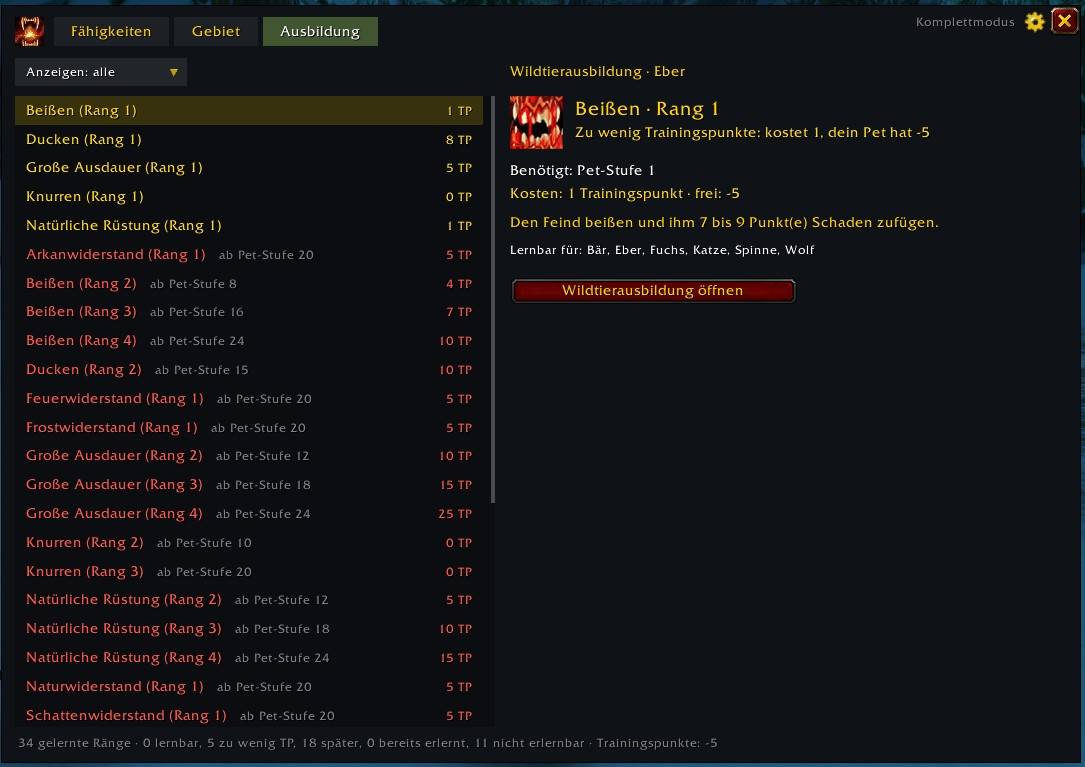The image size is (1085, 767).
Task: Click Beißen (Rang 2) in the list
Action: pyautogui.click(x=249, y=284)
